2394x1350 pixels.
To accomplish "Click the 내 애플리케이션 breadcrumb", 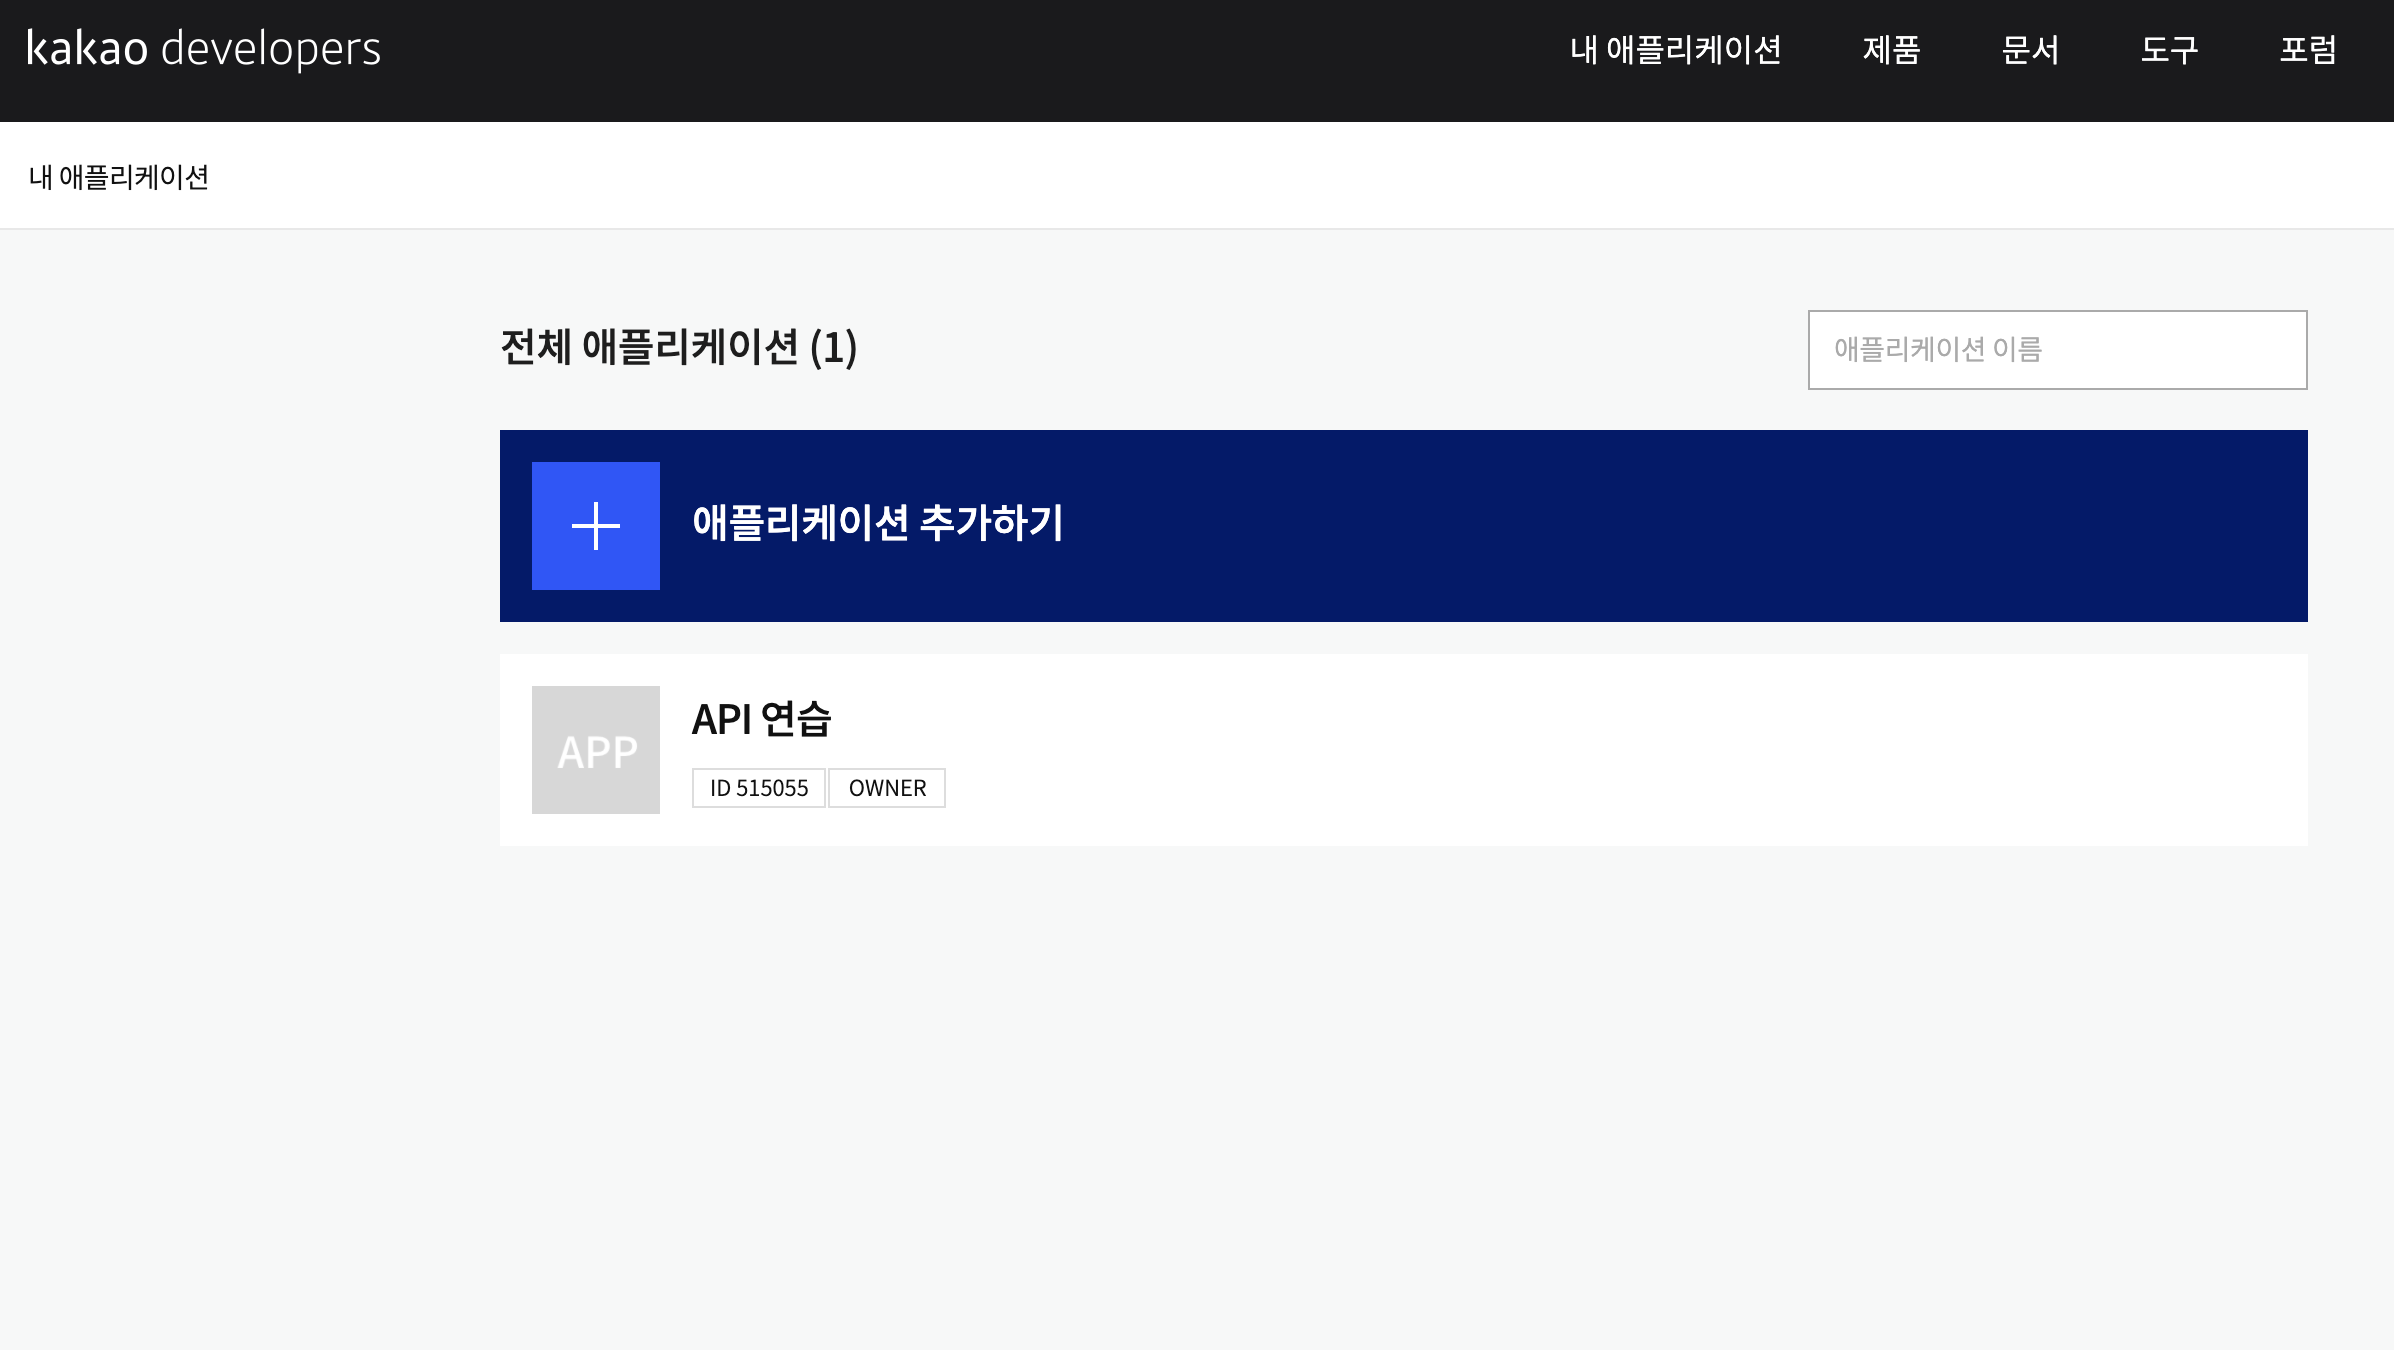I will 119,177.
